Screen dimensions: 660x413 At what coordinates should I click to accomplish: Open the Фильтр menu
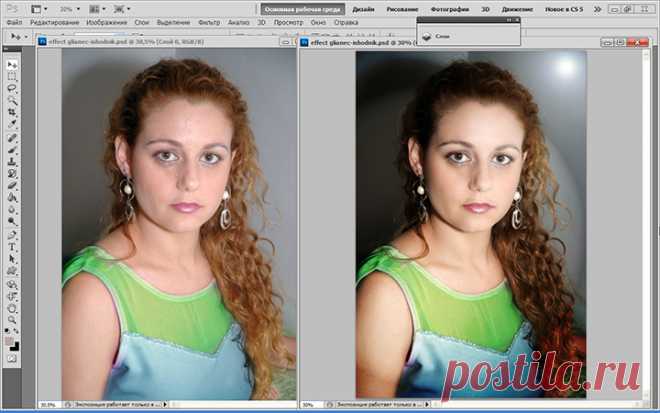[207, 21]
